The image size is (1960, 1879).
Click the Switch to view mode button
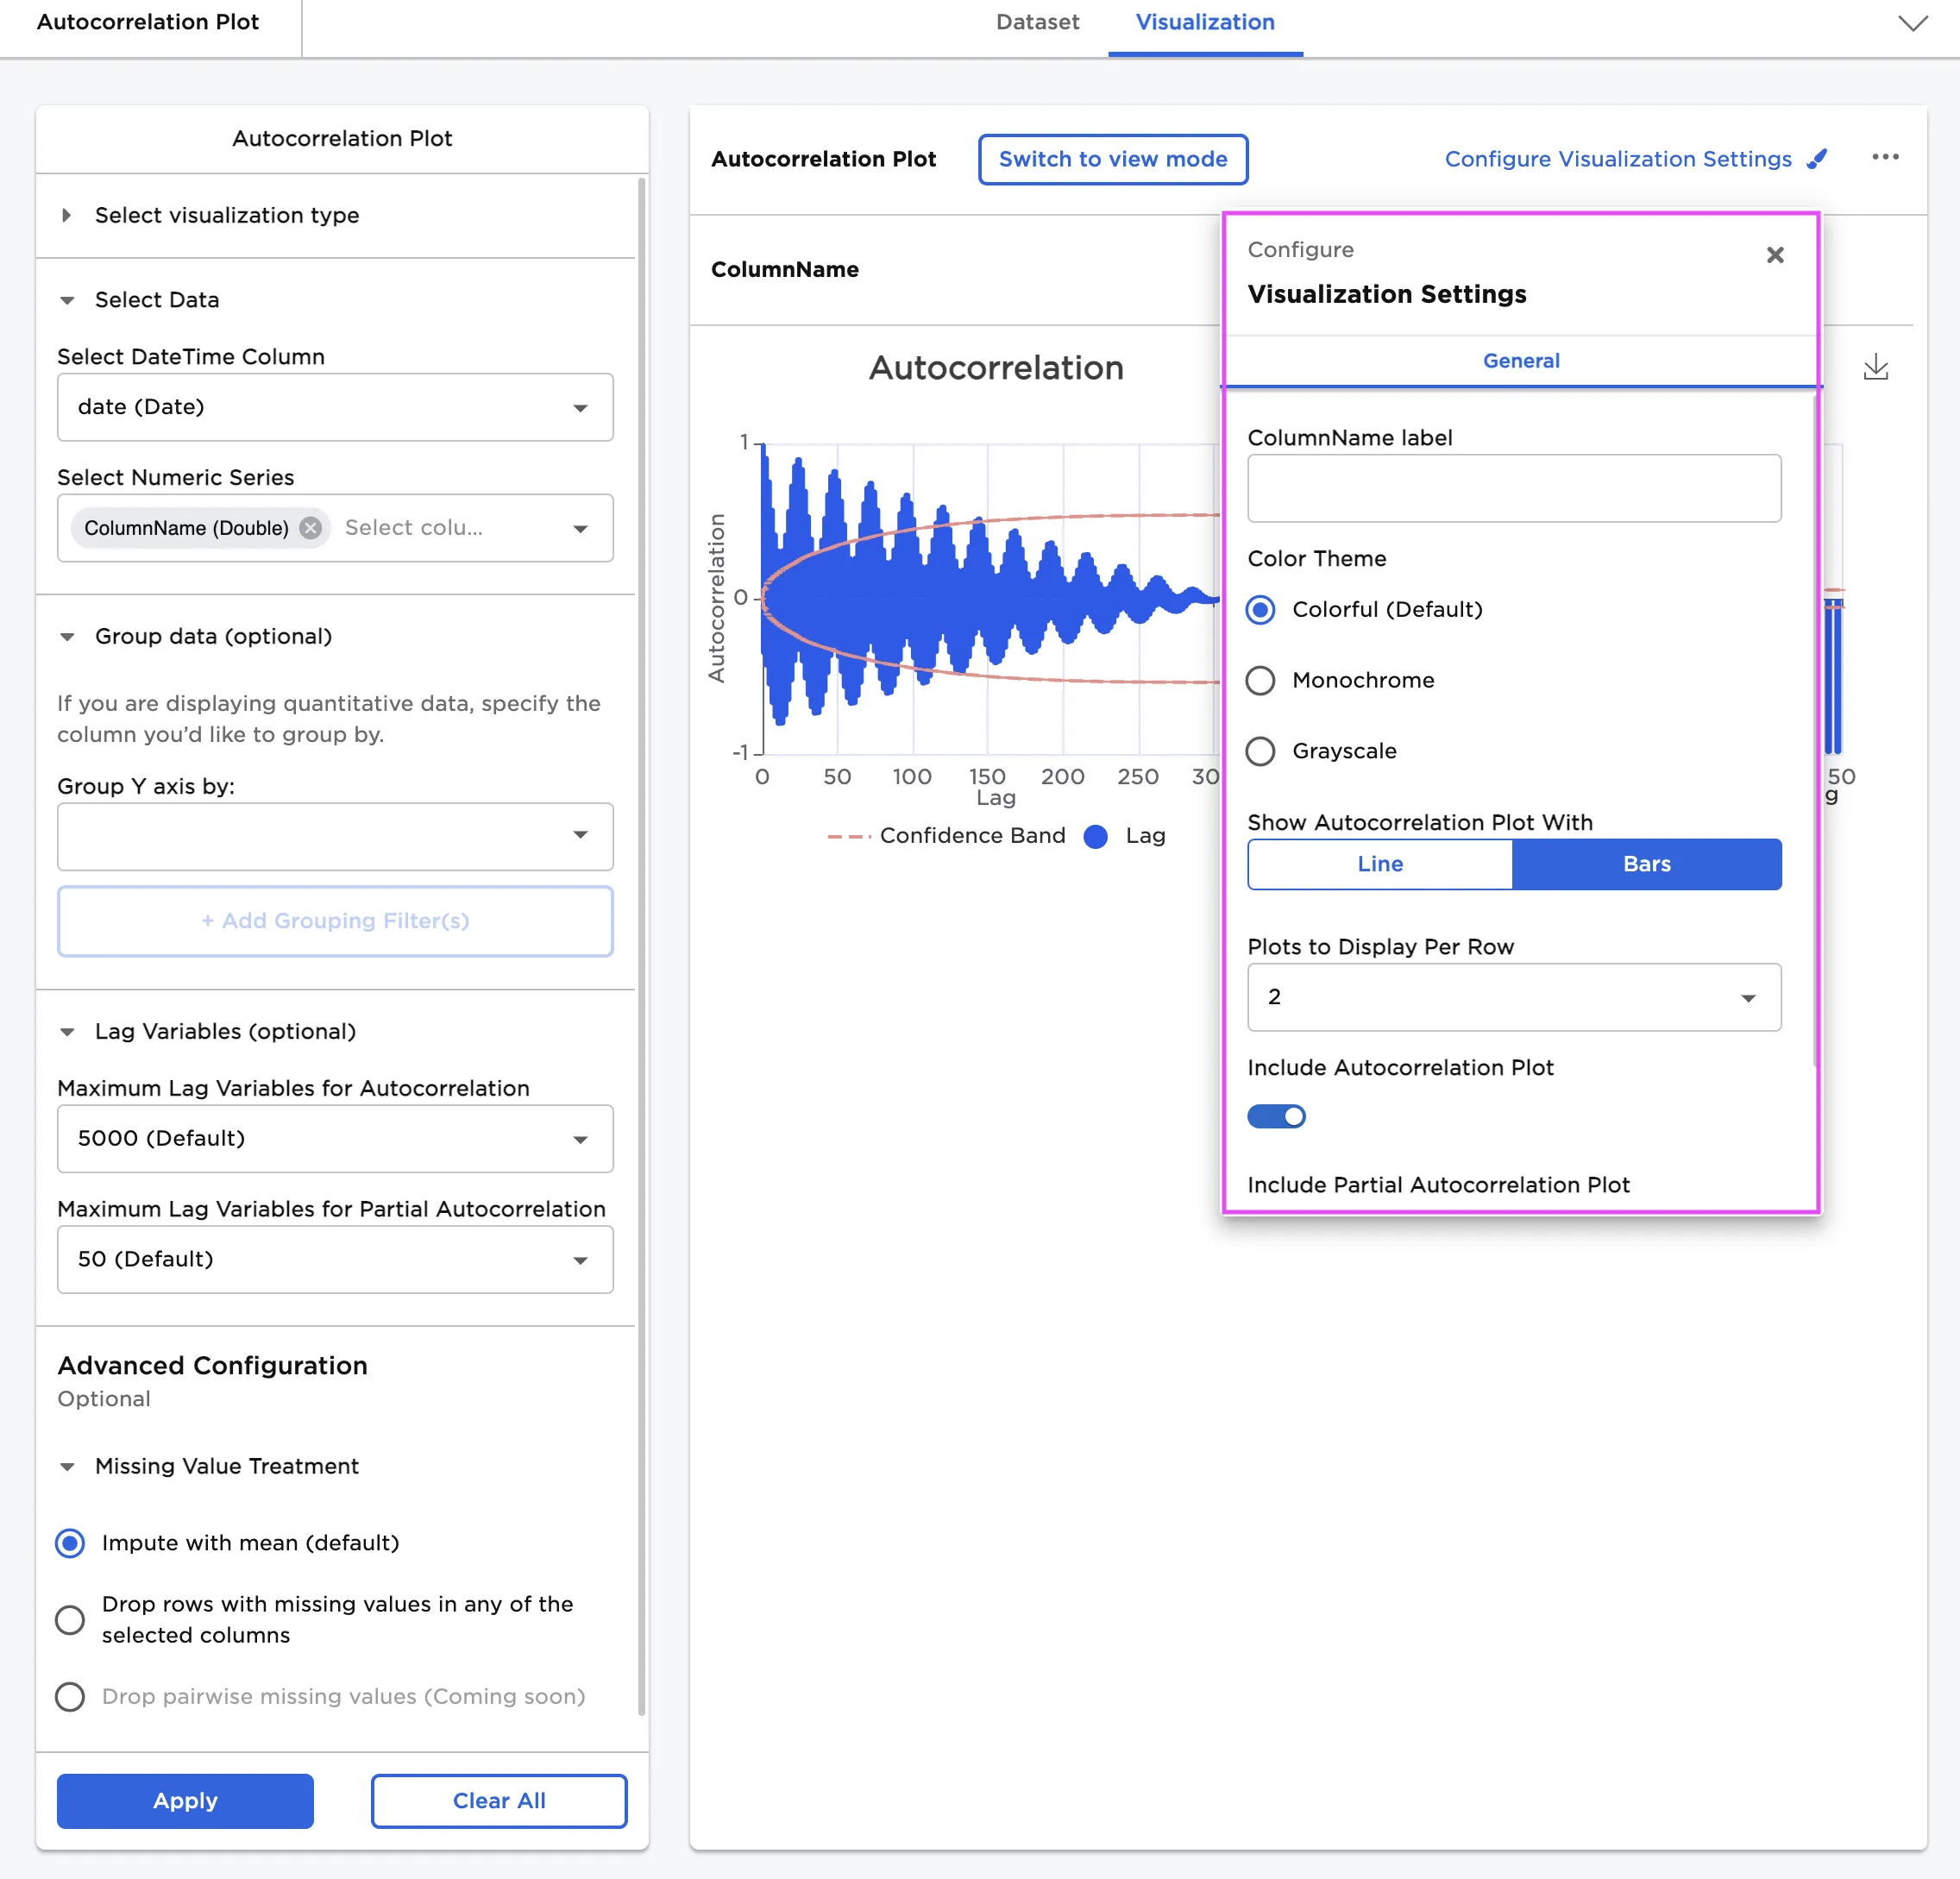[1112, 159]
